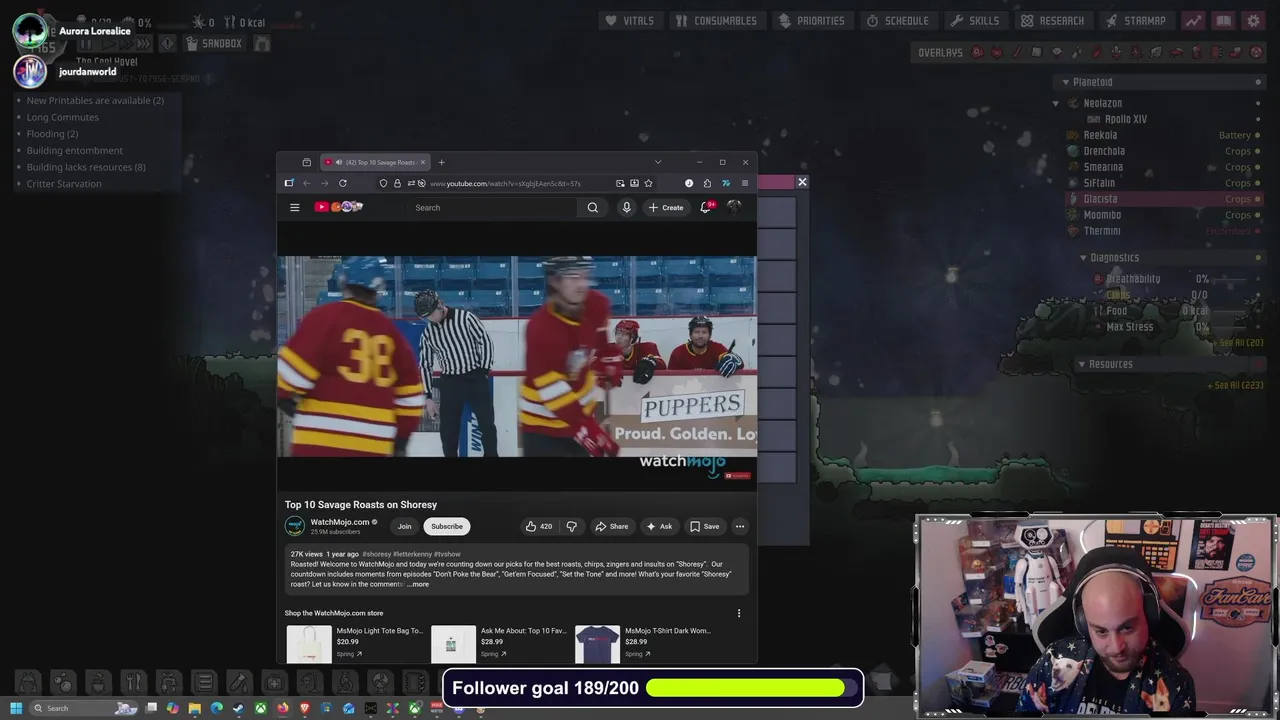Viewport: 1280px width, 720px height.
Task: Dislike the Shoresy roasts video
Action: [571, 526]
